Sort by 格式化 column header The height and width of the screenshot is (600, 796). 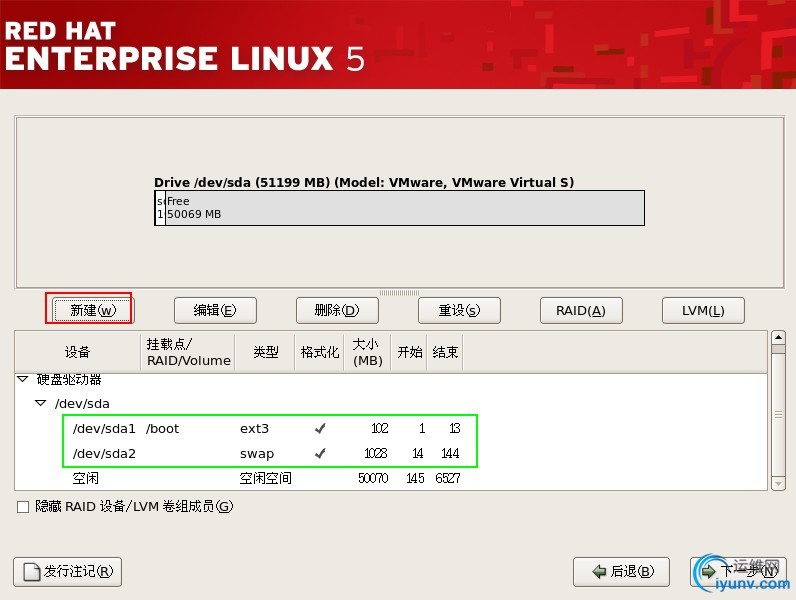pyautogui.click(x=319, y=352)
